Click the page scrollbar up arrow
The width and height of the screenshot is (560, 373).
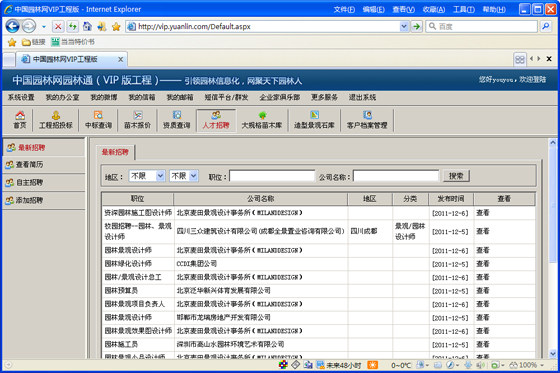click(x=552, y=142)
